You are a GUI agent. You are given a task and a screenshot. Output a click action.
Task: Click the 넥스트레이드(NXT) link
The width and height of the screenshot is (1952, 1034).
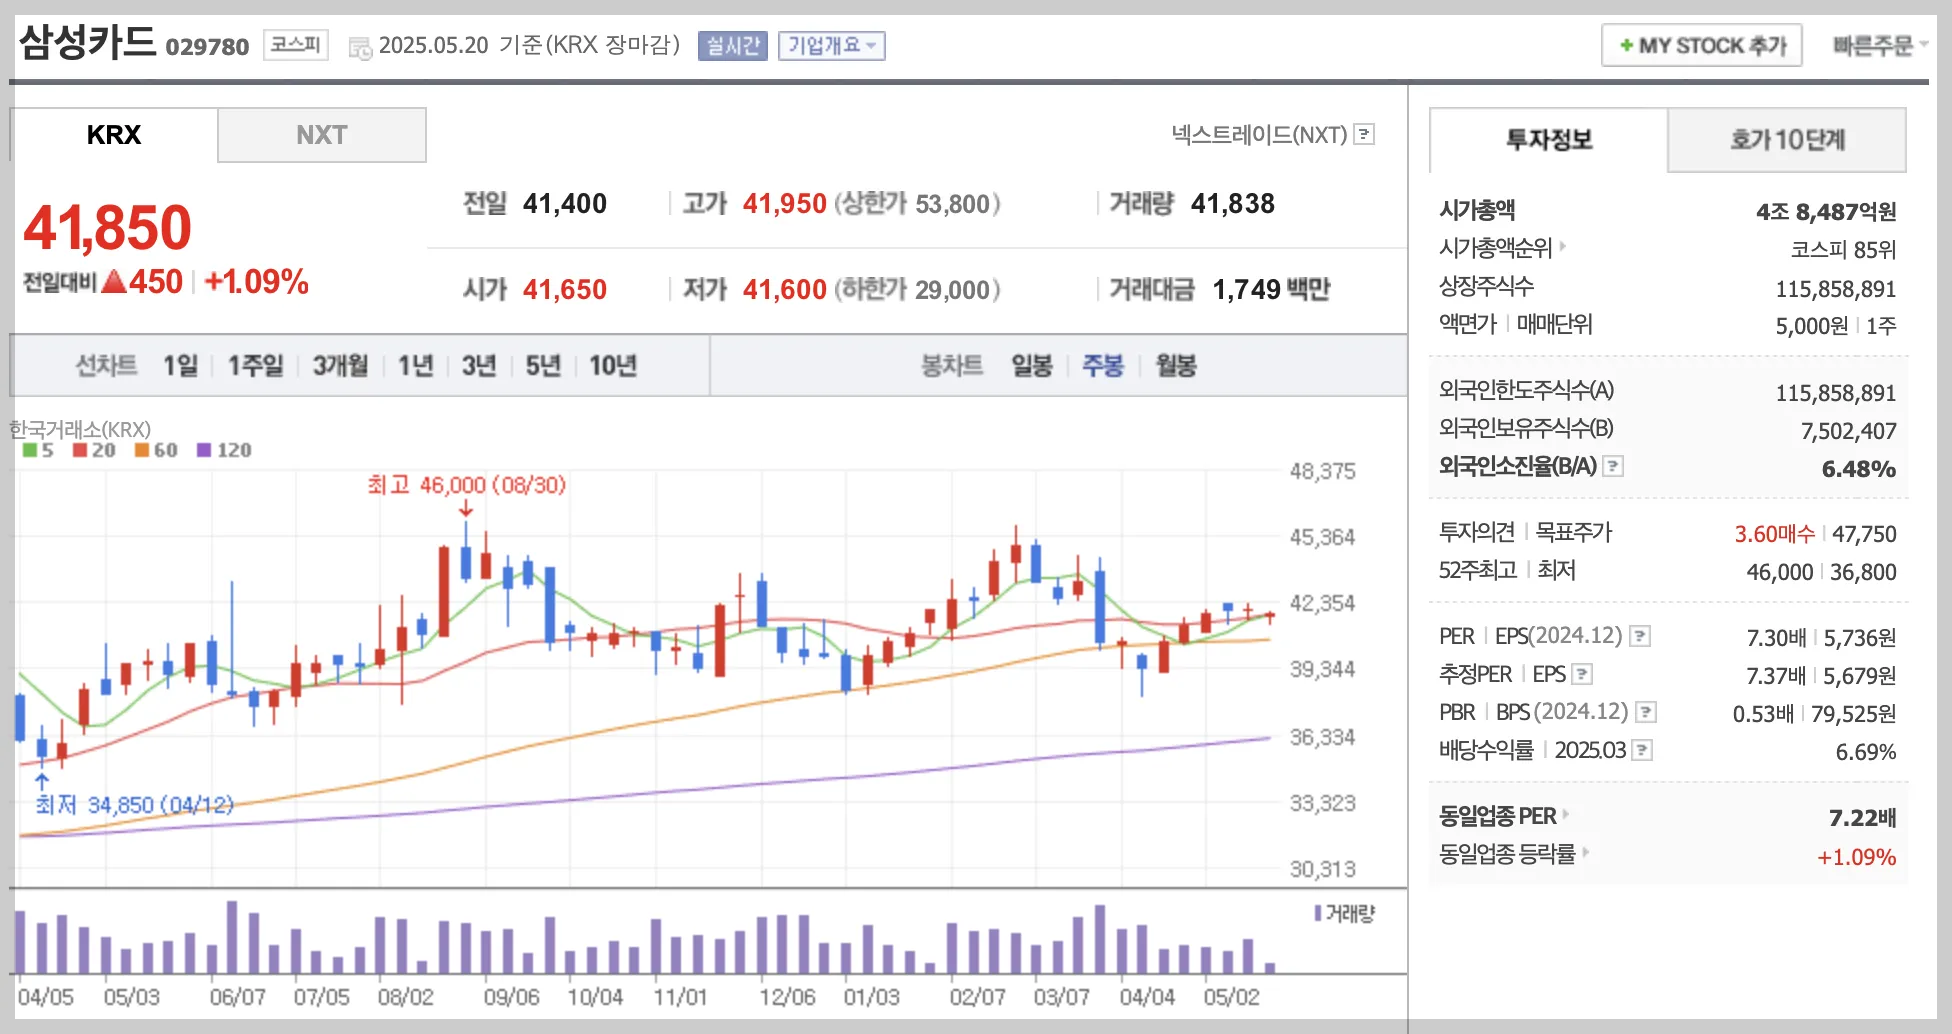pyautogui.click(x=1260, y=134)
